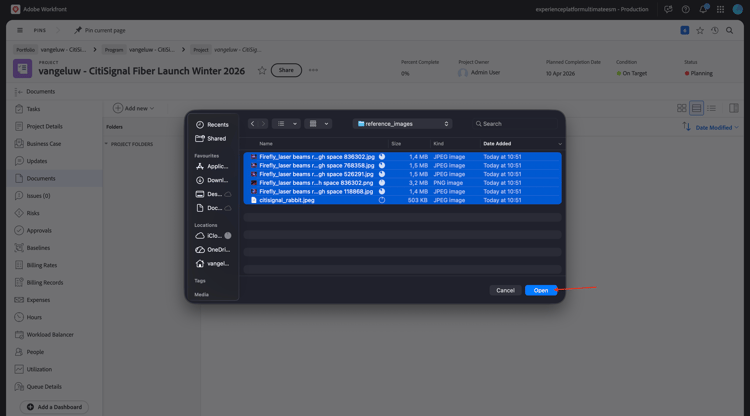Switch documents to compact list view
750x416 pixels.
(x=712, y=108)
